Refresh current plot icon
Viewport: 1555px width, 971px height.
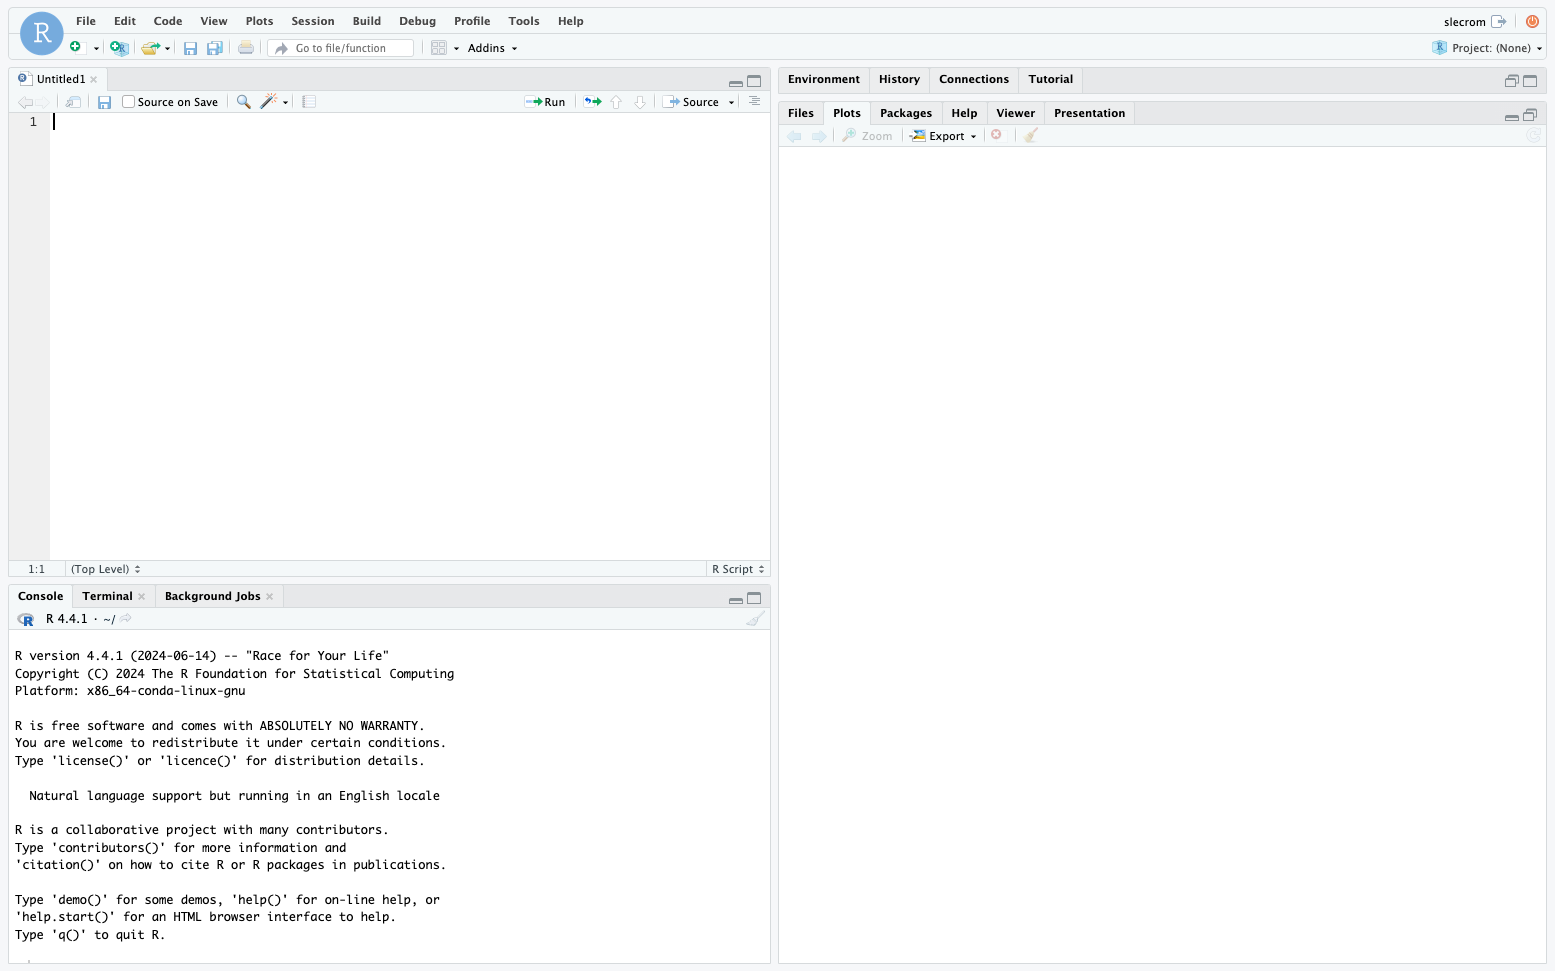tap(1533, 135)
